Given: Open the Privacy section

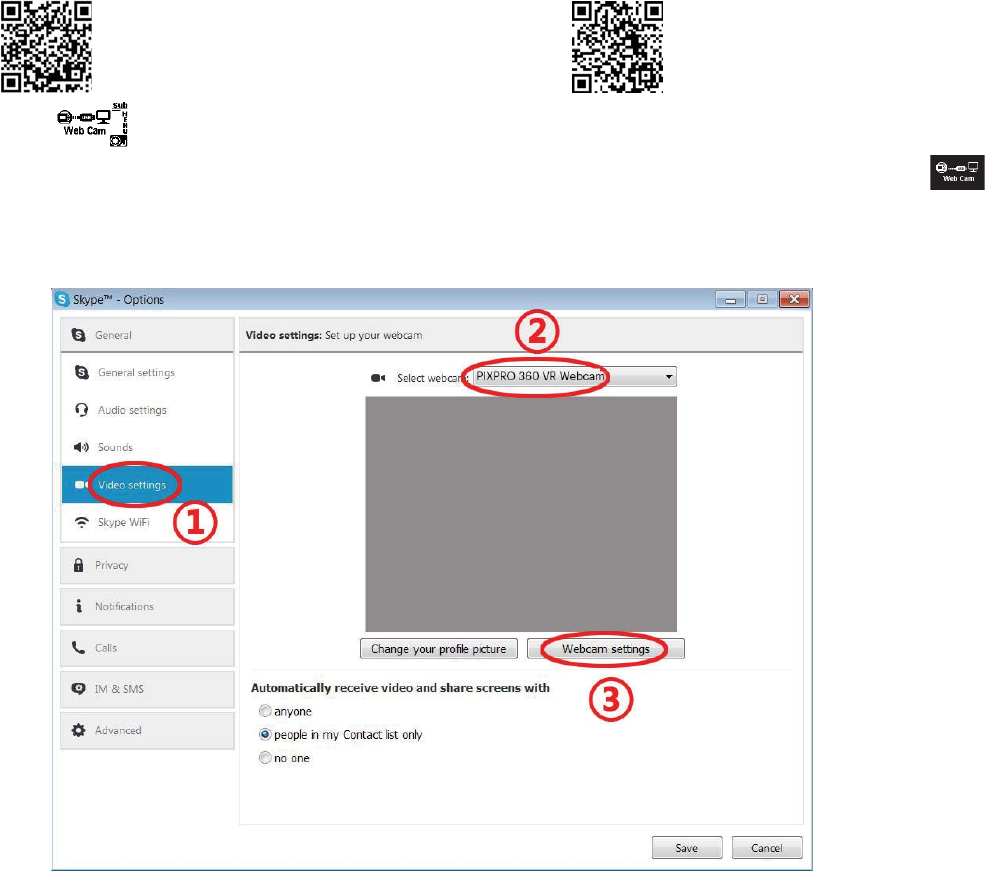Looking at the screenshot, I should point(147,565).
